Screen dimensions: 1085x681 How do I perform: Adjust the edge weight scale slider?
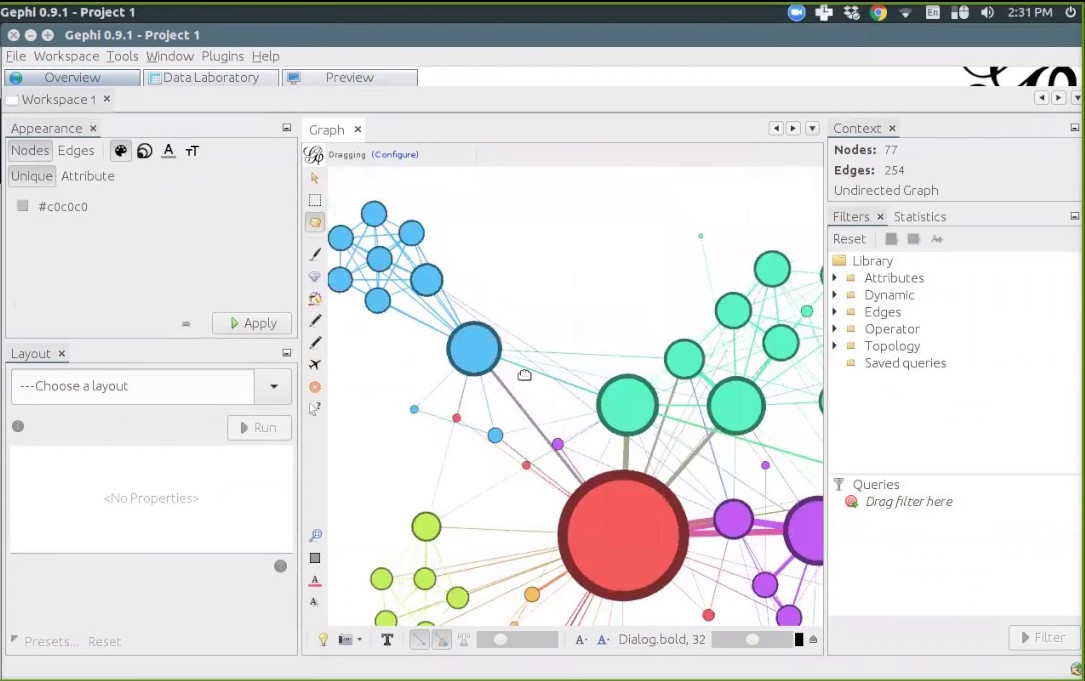coord(517,639)
